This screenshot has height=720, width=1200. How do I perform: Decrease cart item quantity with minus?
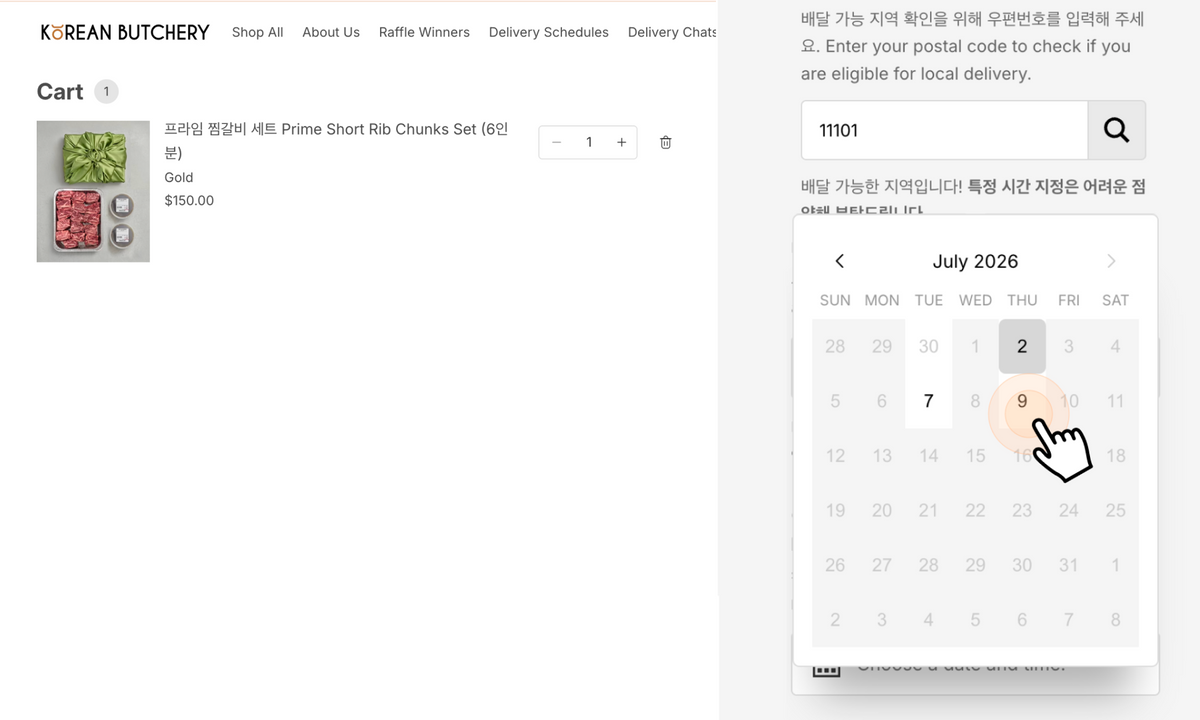557,142
